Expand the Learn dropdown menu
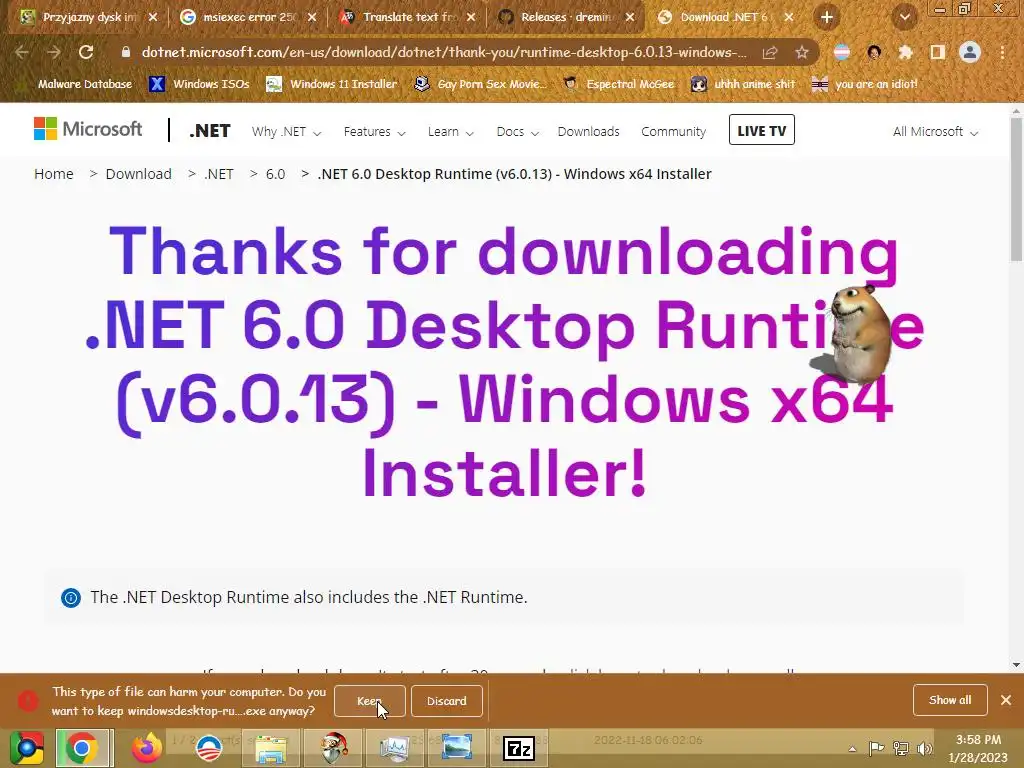The height and width of the screenshot is (768, 1024). pyautogui.click(x=450, y=131)
